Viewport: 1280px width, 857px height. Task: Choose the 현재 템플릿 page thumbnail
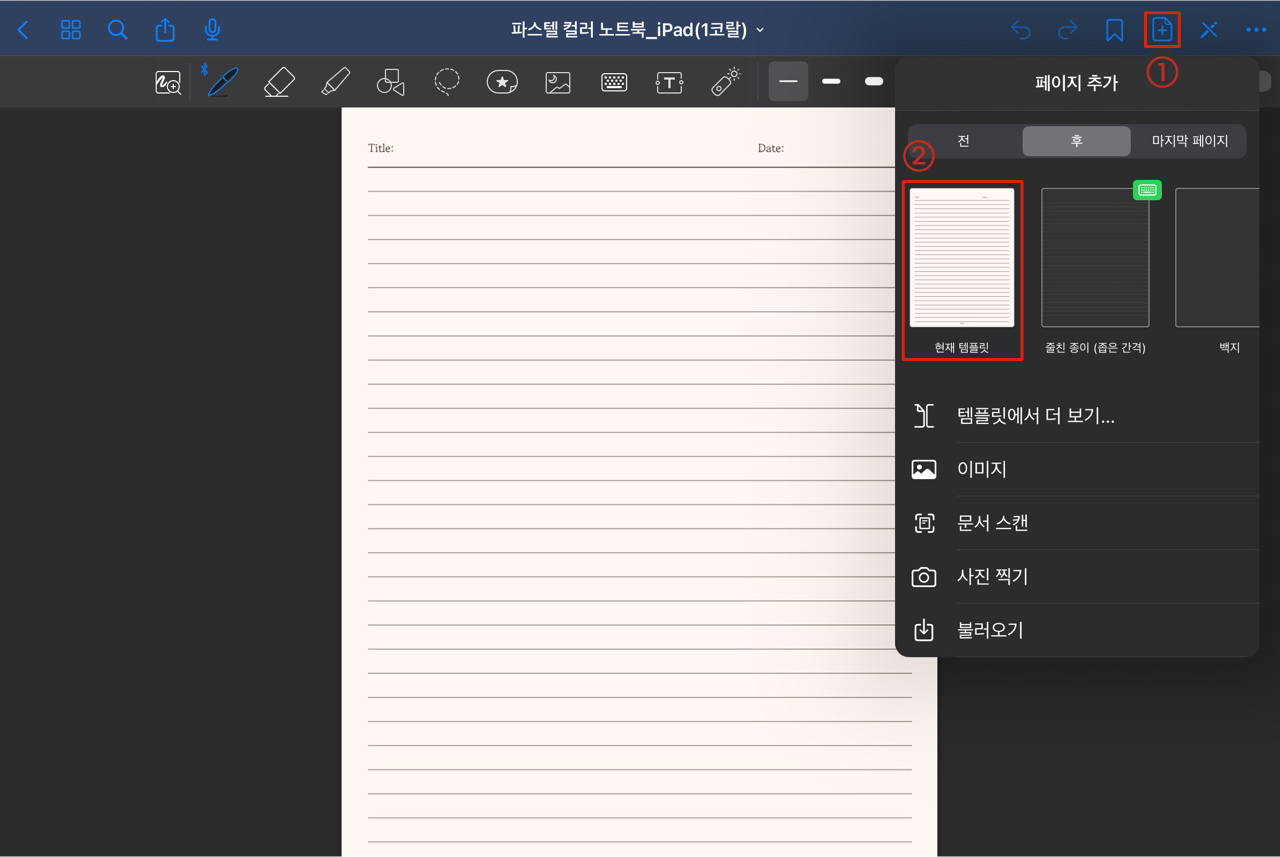[x=962, y=257]
